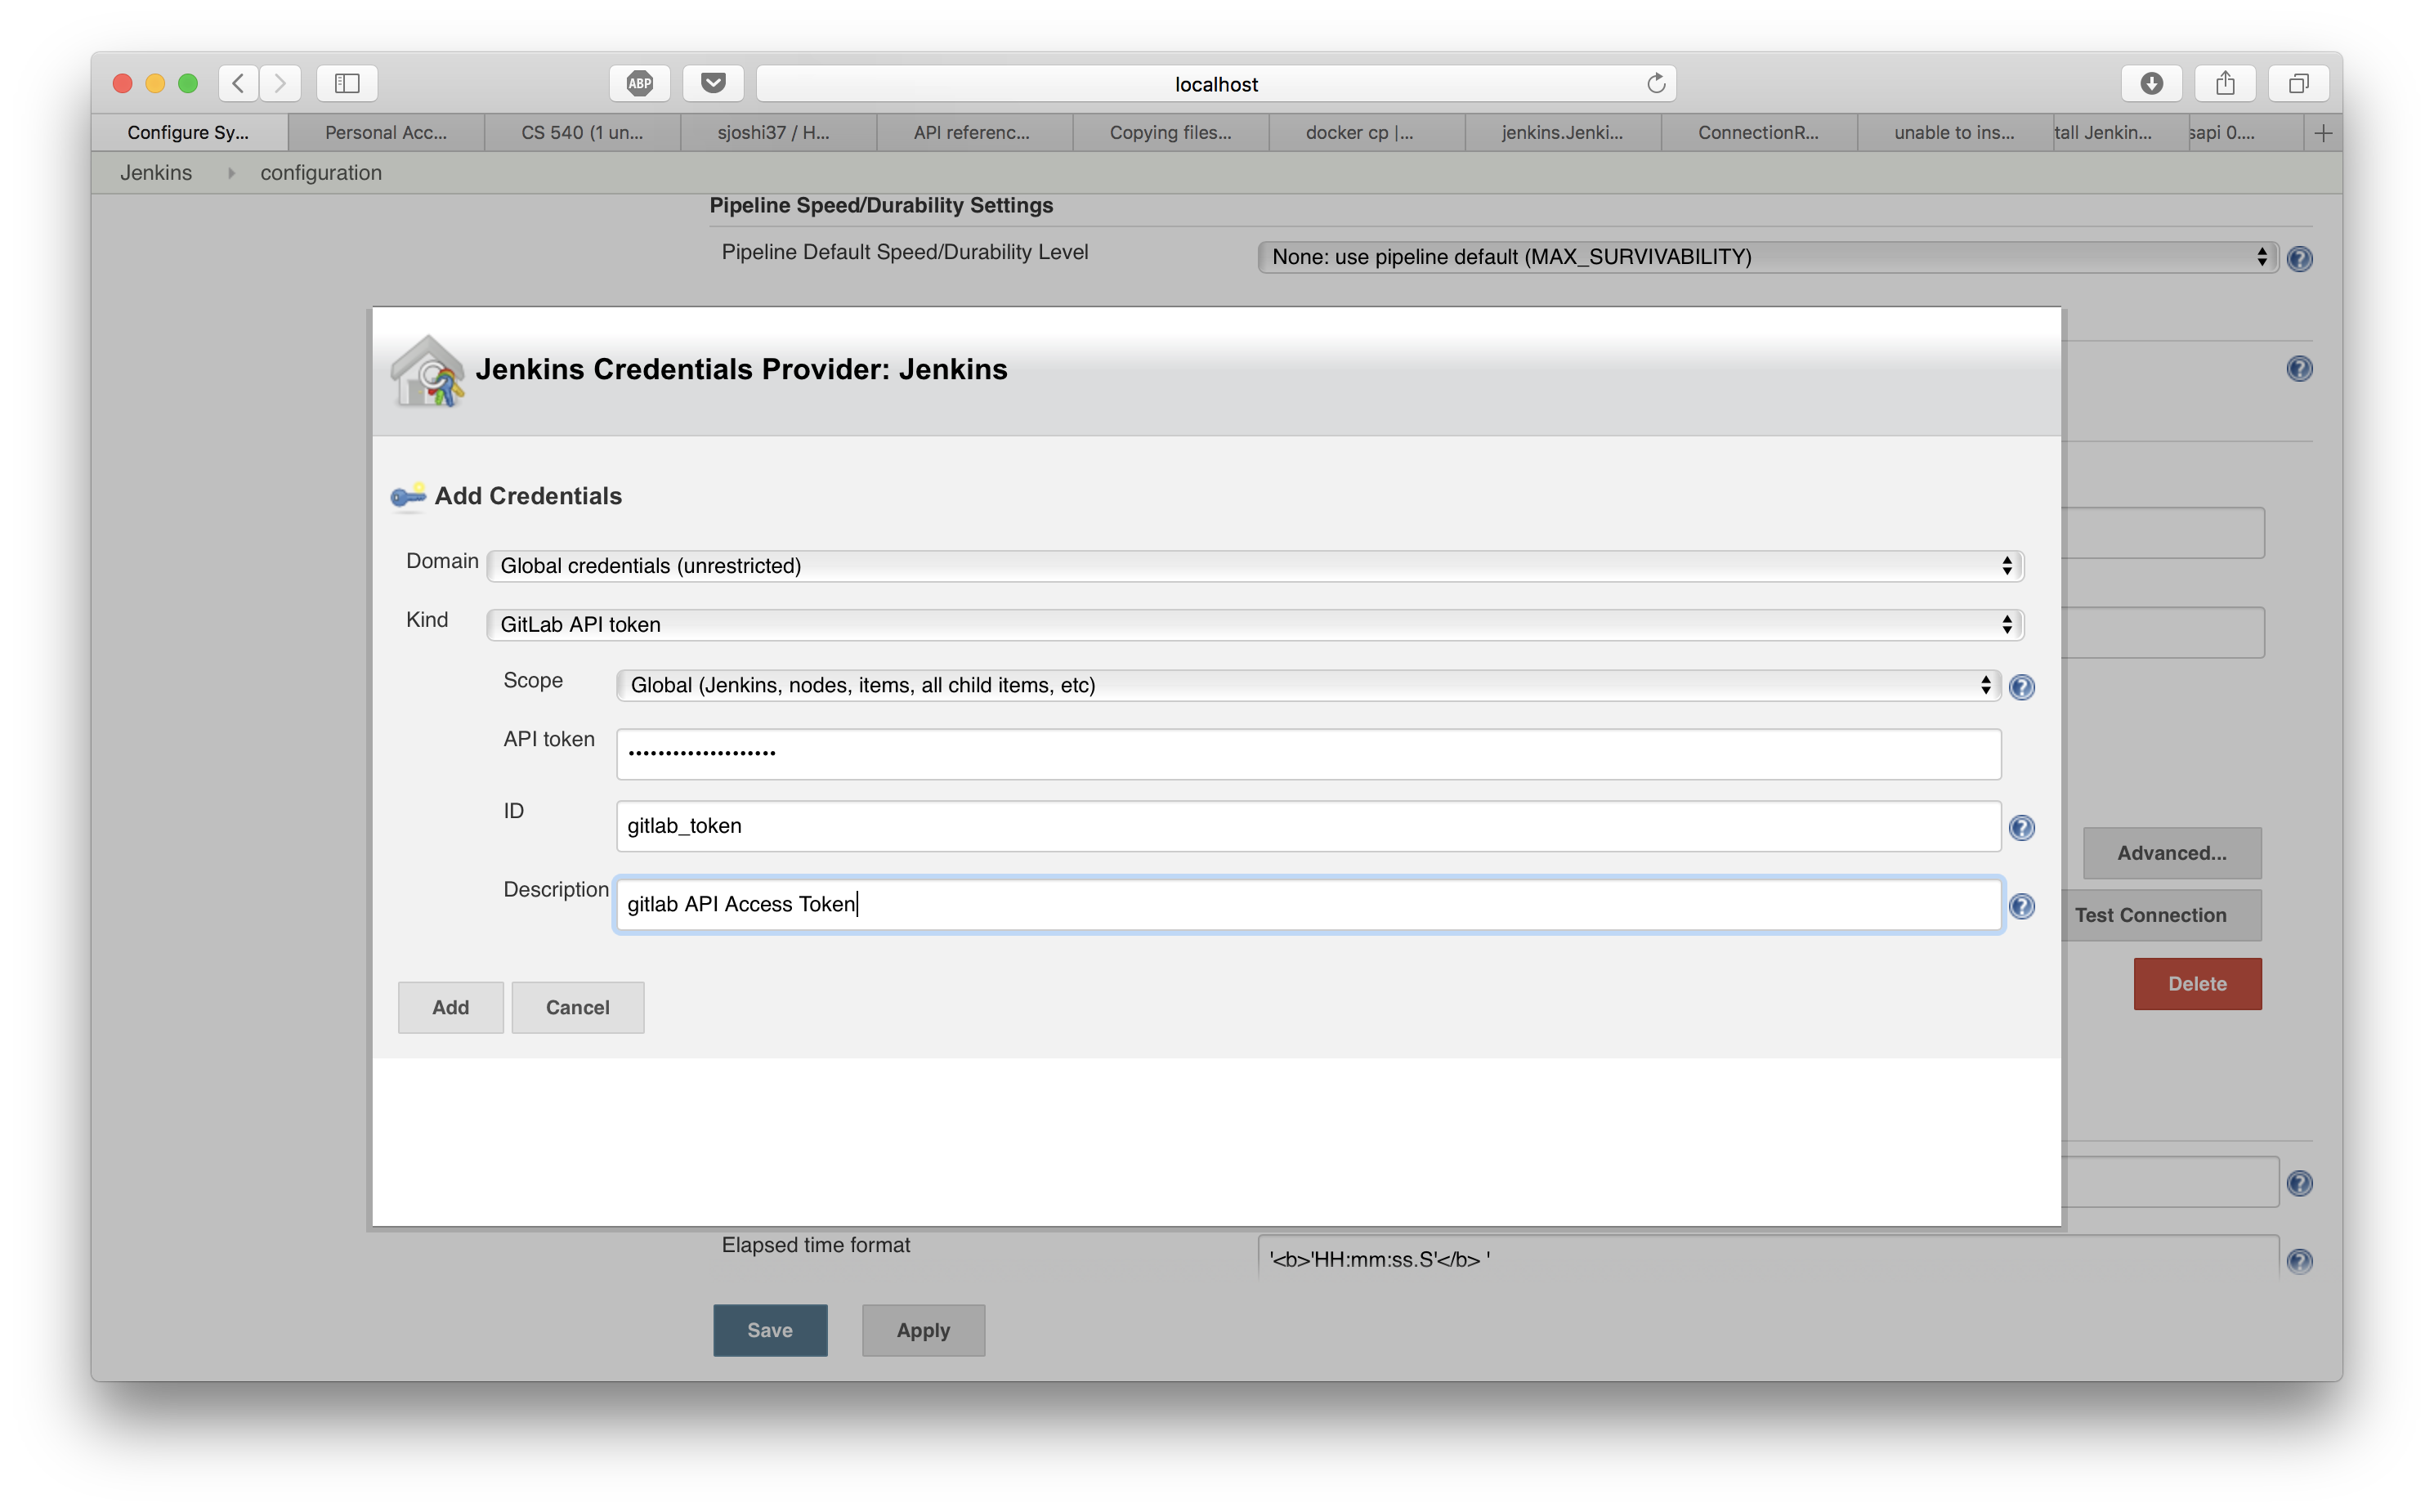Expand the Jenkins breadcrumb arrow
Viewport: 2434px width, 1512px height.
pyautogui.click(x=231, y=173)
